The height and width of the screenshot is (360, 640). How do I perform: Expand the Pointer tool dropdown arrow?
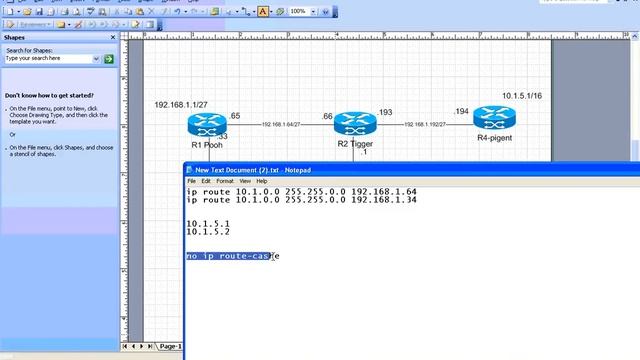(x=237, y=12)
